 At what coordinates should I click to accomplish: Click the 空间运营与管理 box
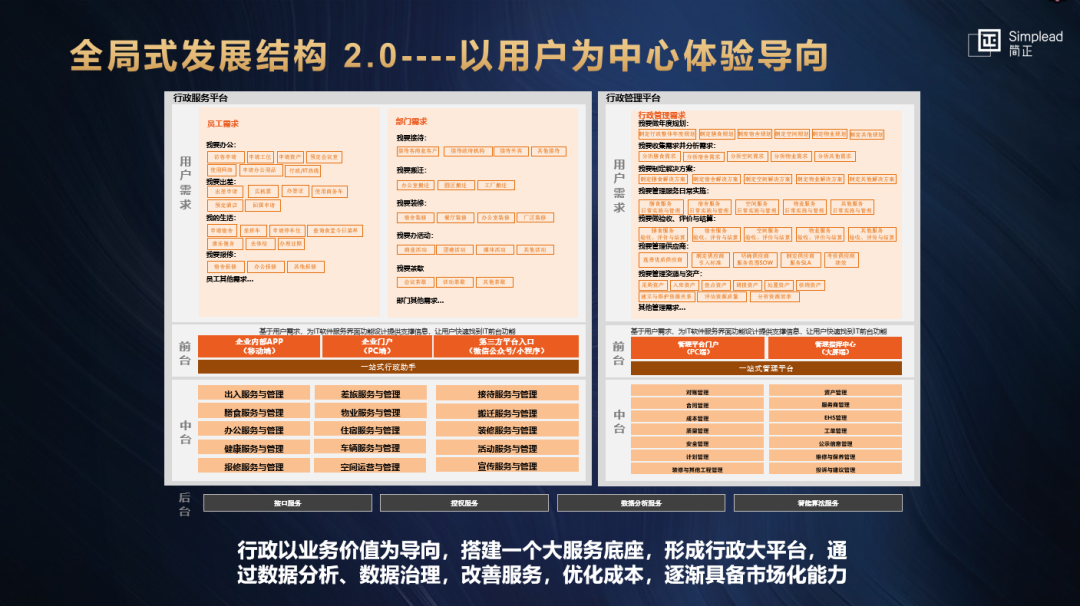click(x=371, y=466)
